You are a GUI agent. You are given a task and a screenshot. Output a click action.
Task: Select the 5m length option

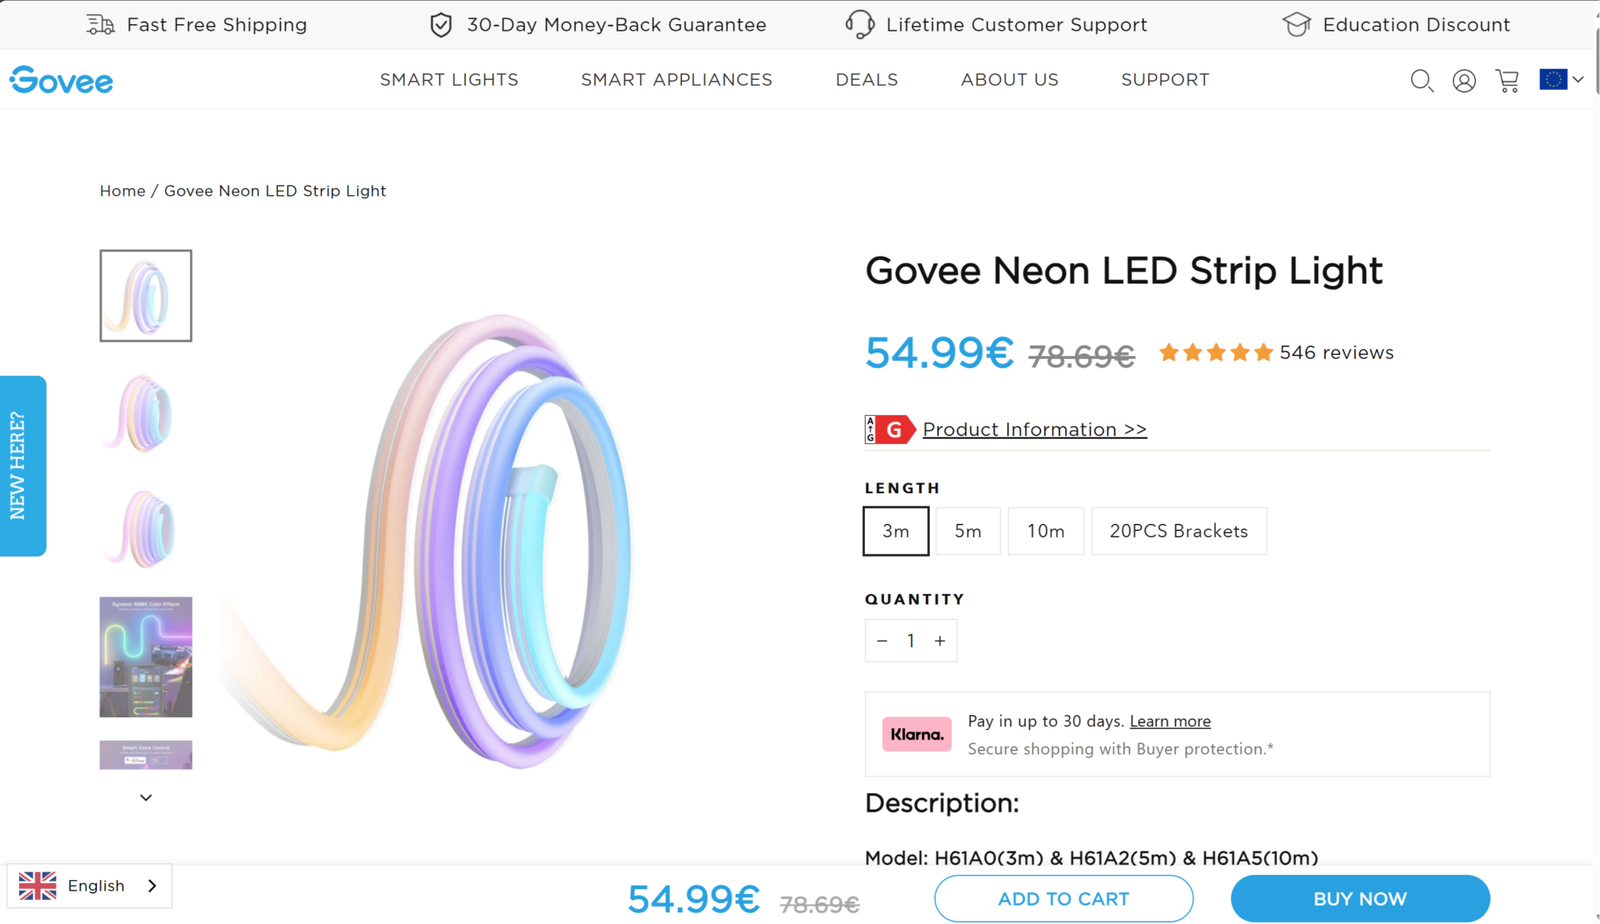[x=967, y=531]
